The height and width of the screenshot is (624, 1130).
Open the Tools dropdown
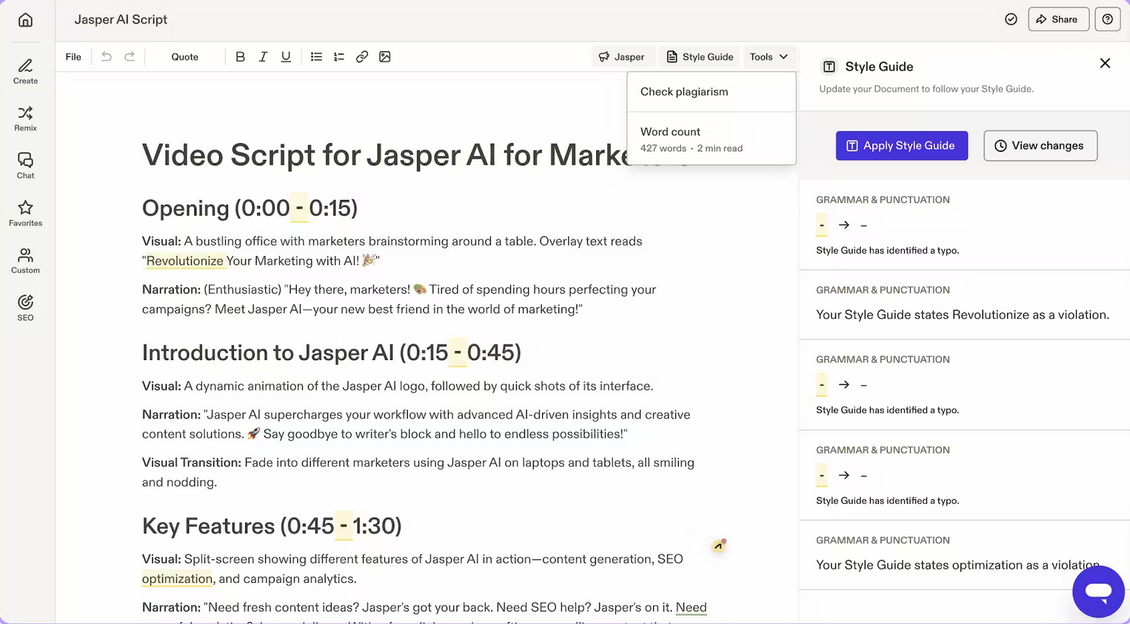pyautogui.click(x=767, y=57)
